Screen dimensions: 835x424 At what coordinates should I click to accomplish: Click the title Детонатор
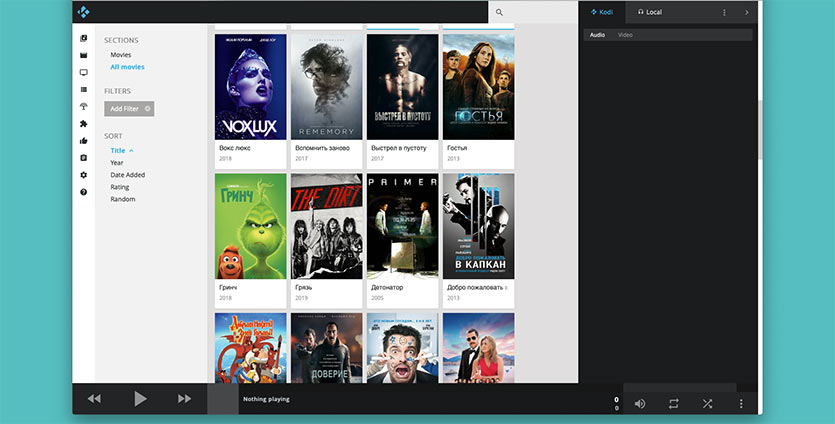[x=387, y=287]
